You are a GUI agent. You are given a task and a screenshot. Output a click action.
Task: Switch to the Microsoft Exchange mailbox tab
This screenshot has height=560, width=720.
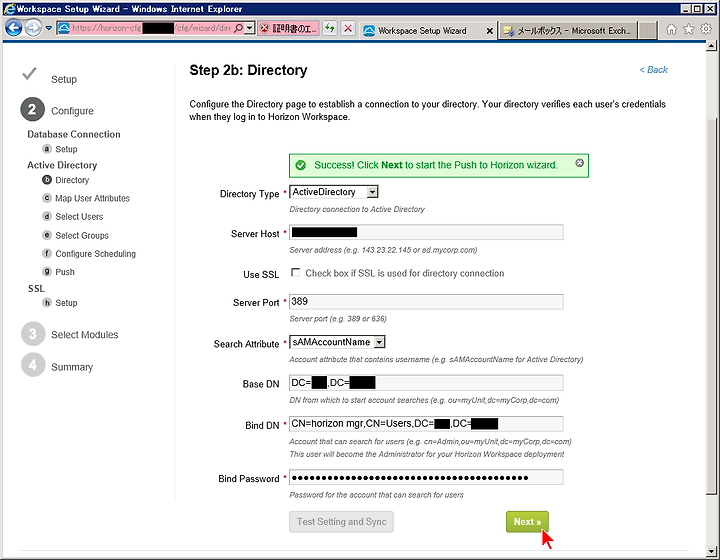568,31
